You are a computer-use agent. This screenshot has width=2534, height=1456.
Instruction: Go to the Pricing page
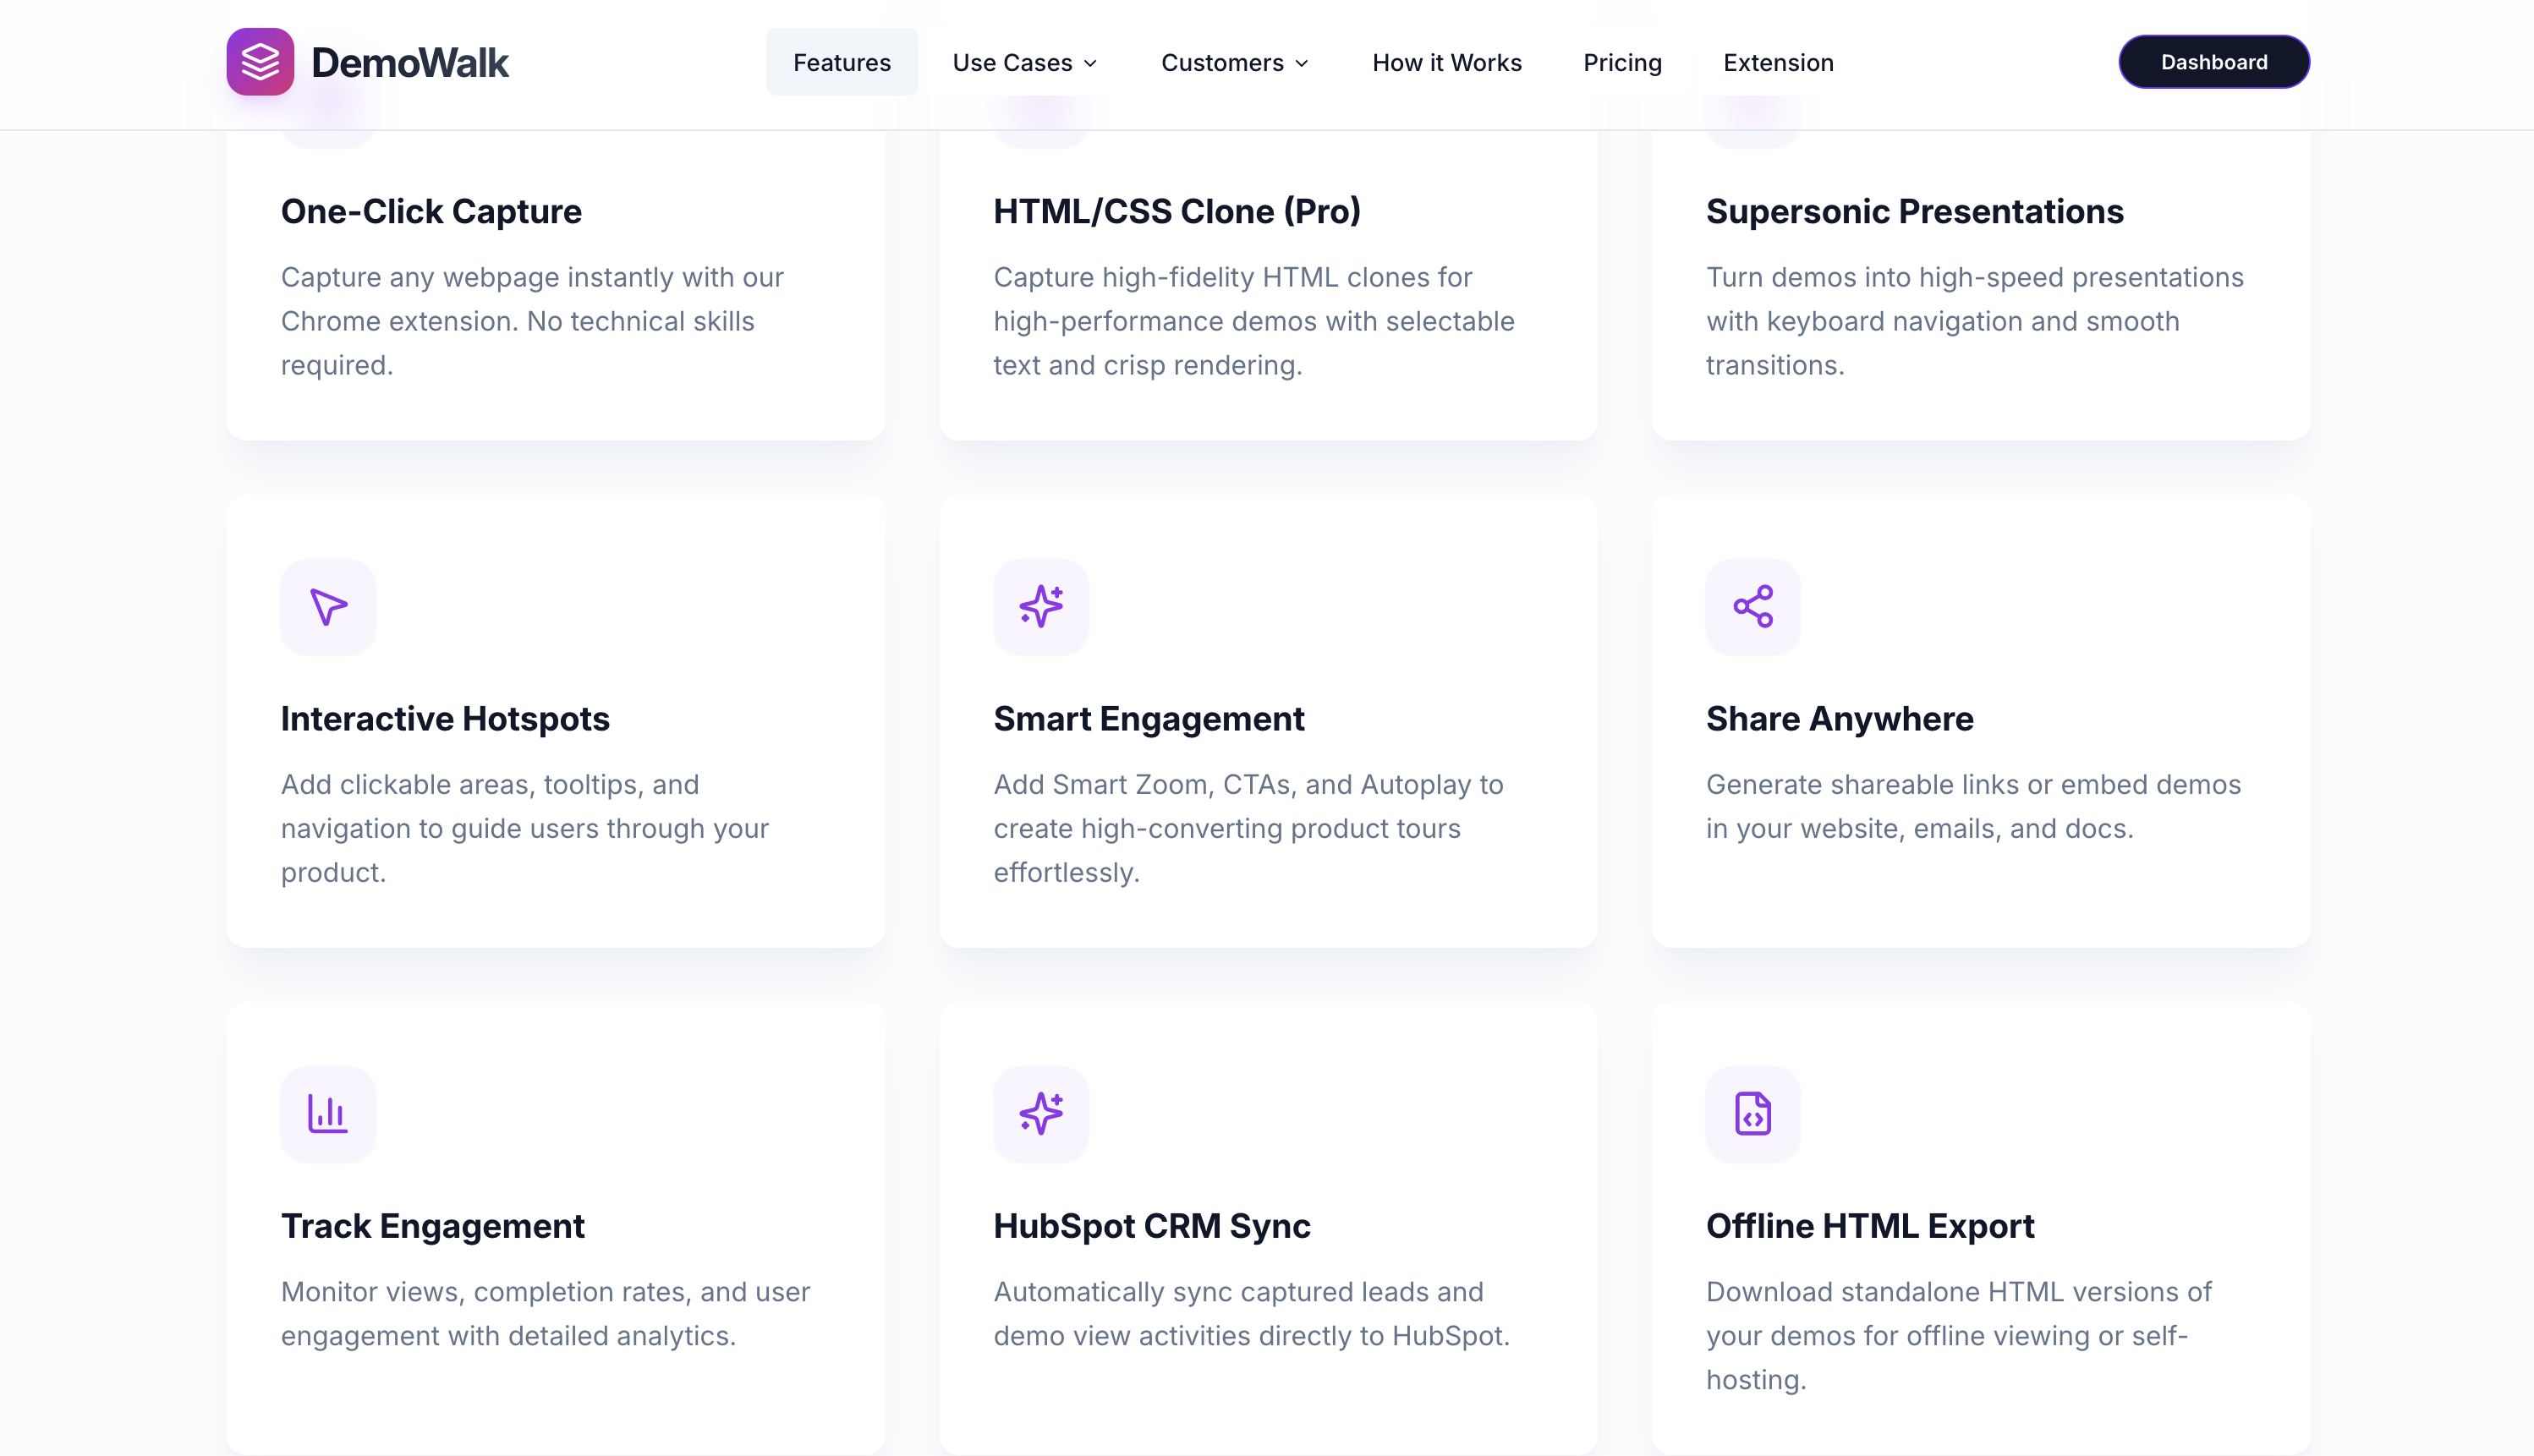click(1622, 62)
